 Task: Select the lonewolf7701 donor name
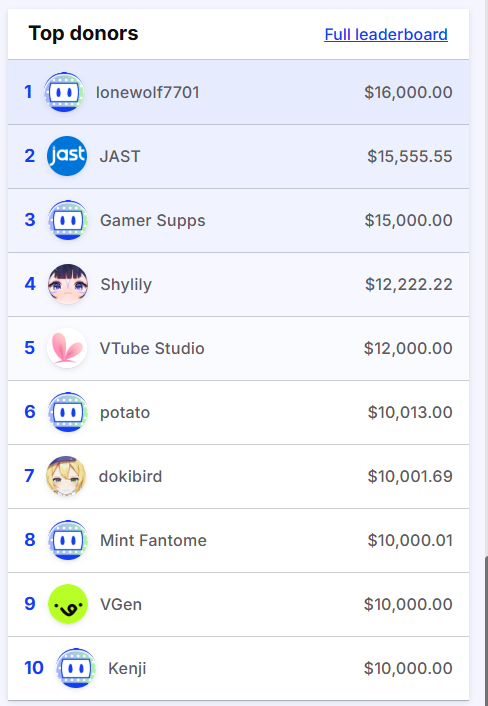click(148, 92)
